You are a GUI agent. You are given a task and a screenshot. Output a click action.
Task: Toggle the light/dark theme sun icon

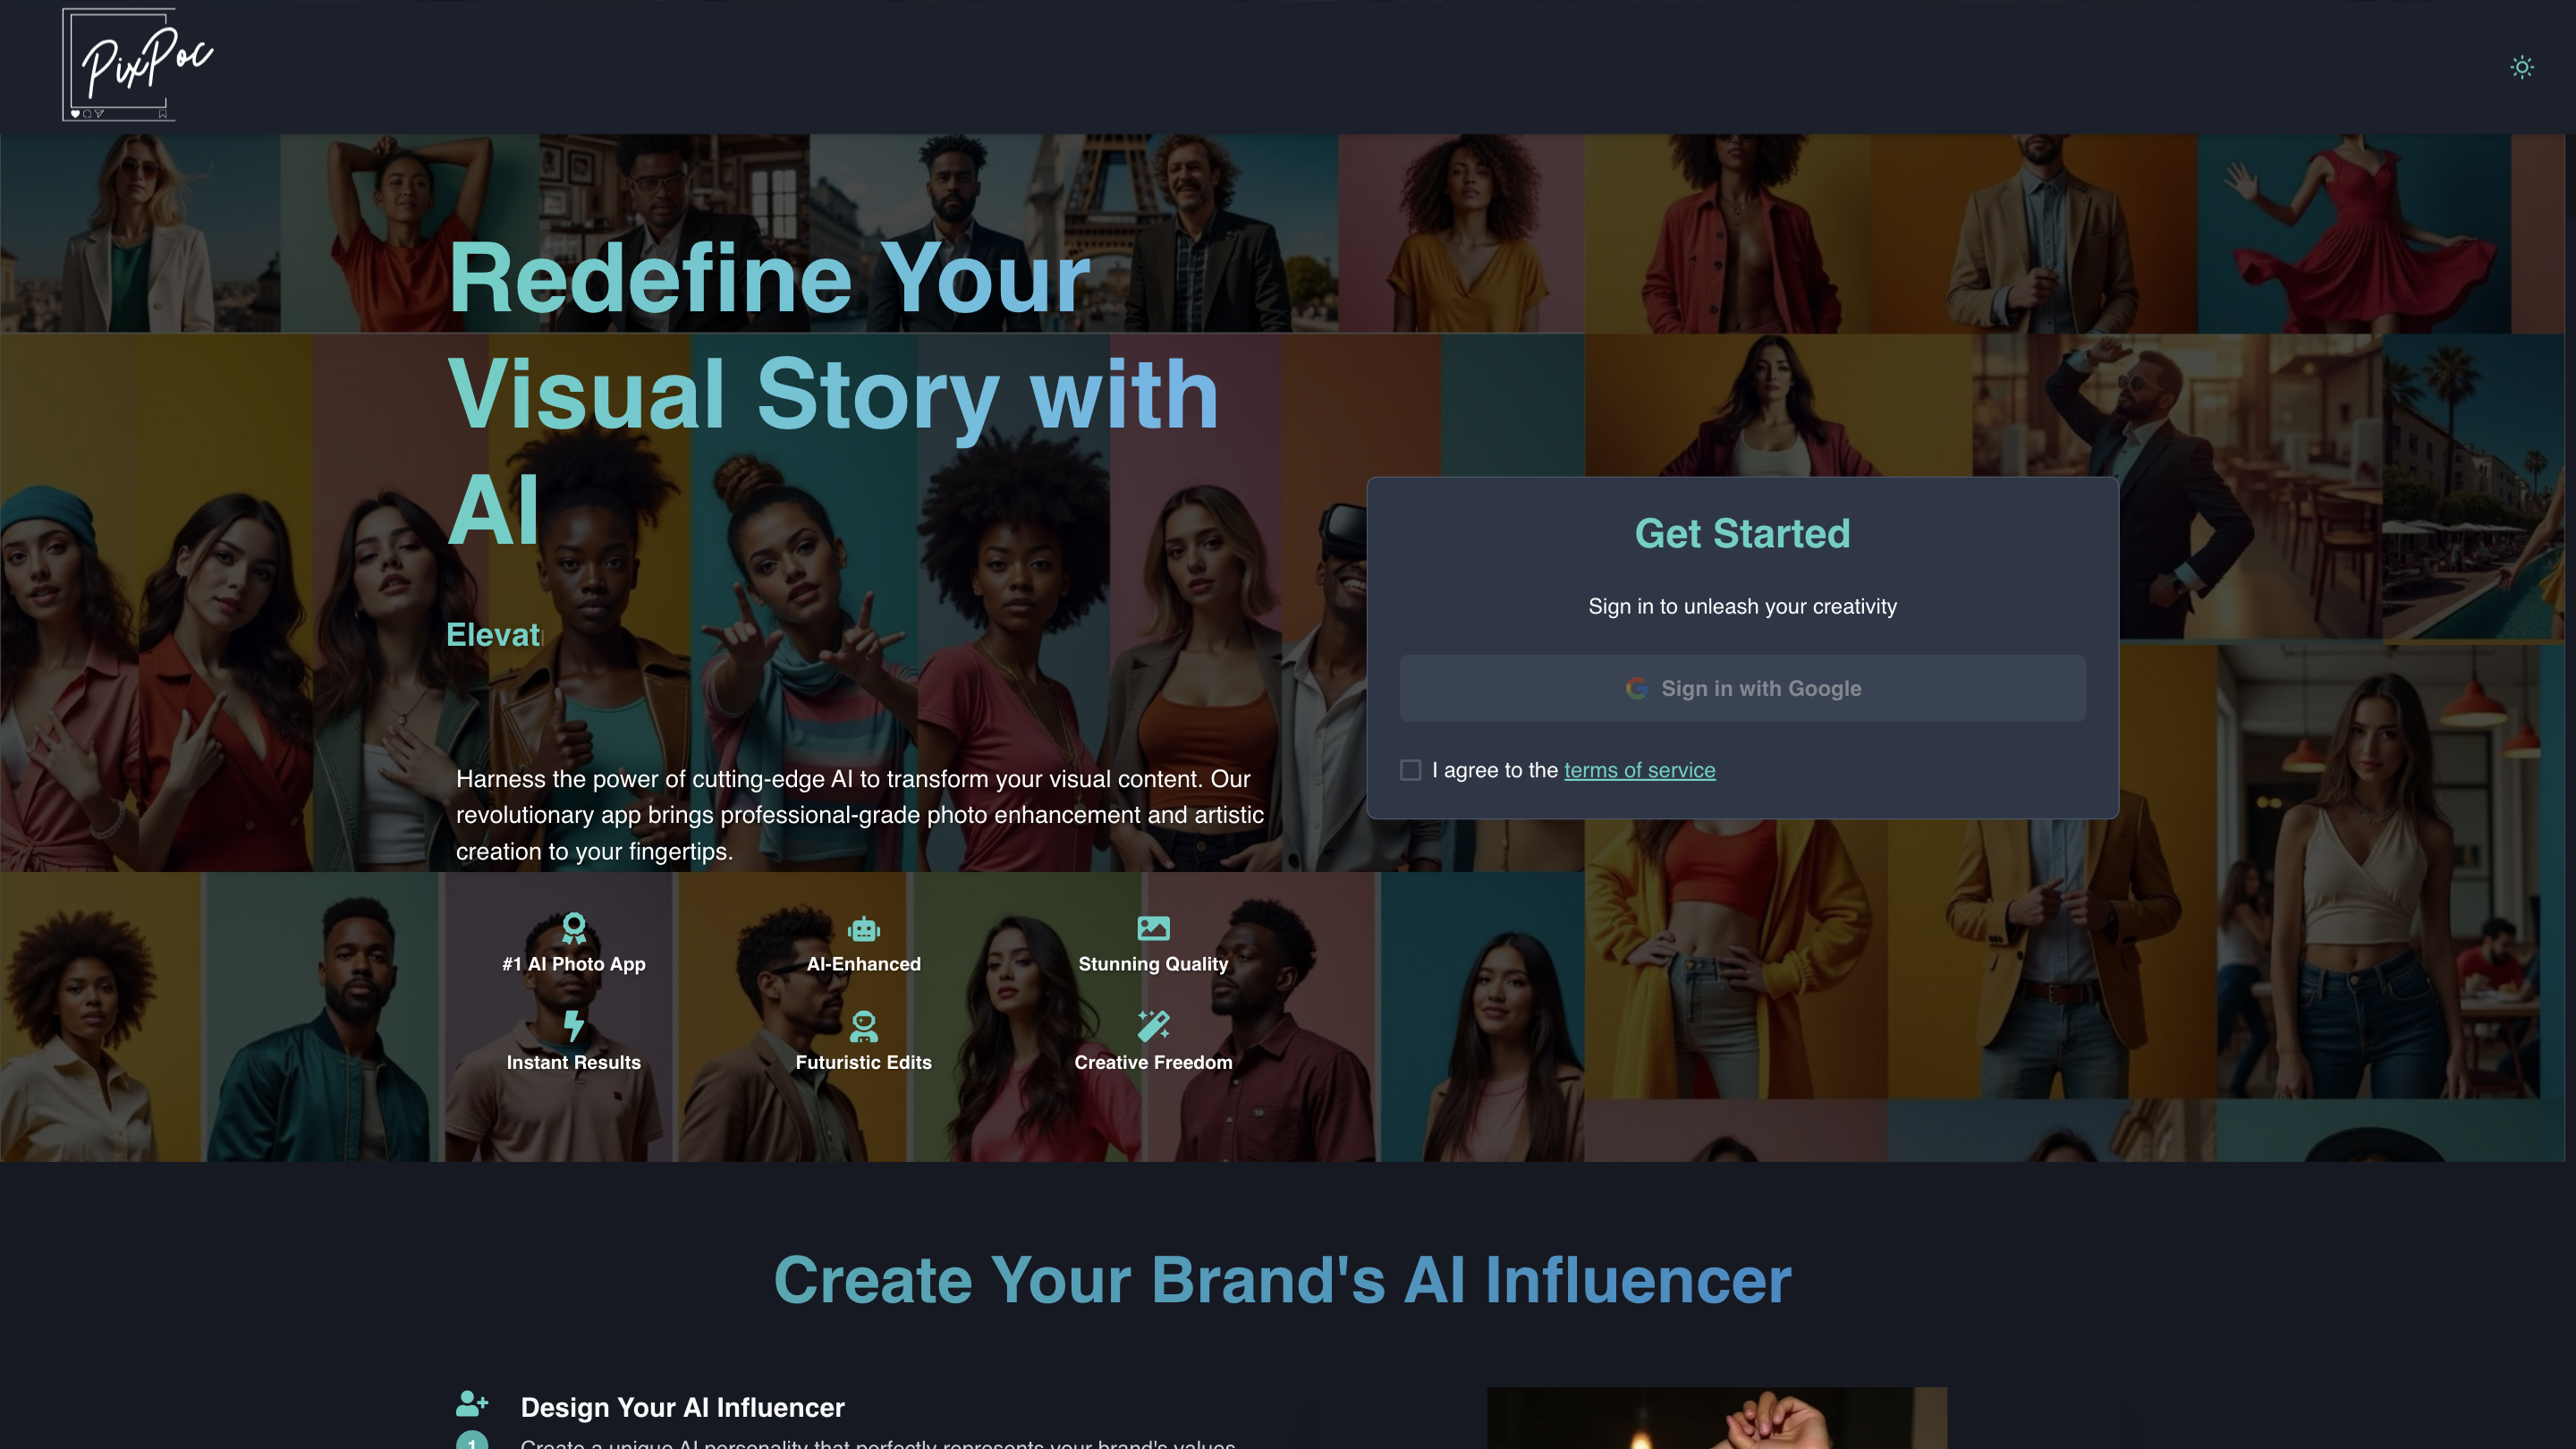[x=2522, y=67]
